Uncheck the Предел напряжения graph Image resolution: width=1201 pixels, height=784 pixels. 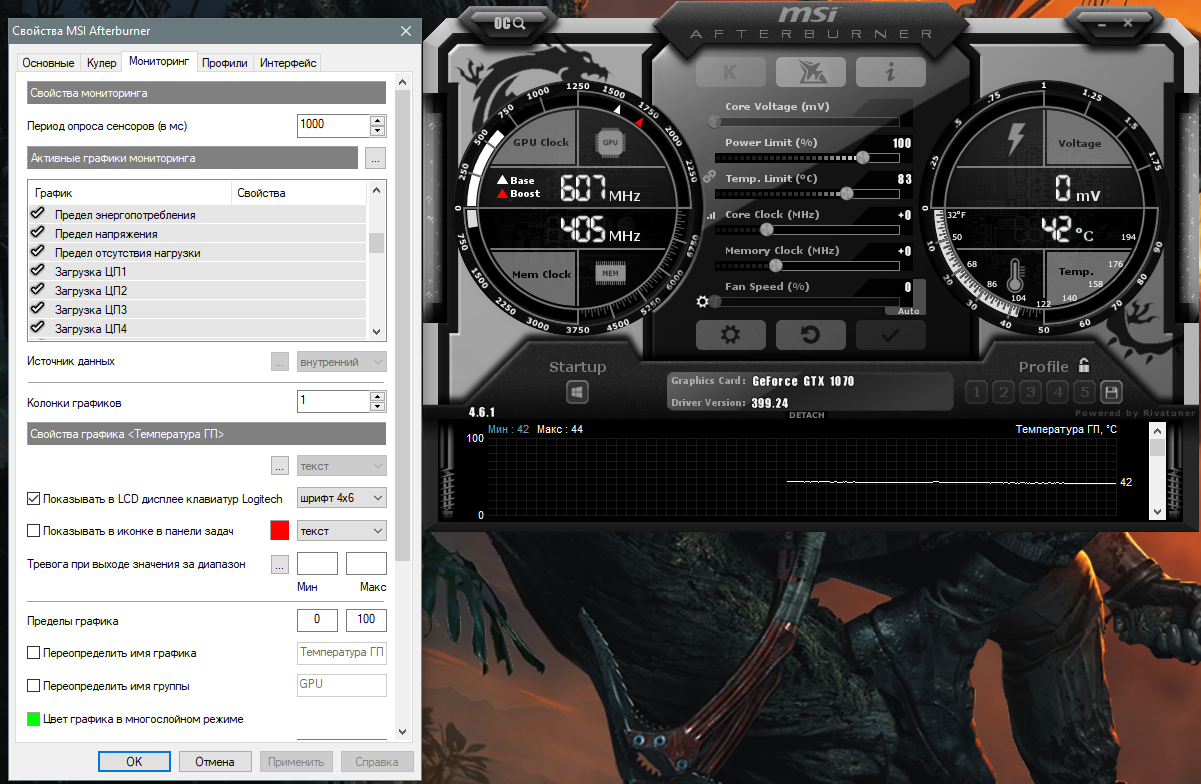tap(38, 233)
